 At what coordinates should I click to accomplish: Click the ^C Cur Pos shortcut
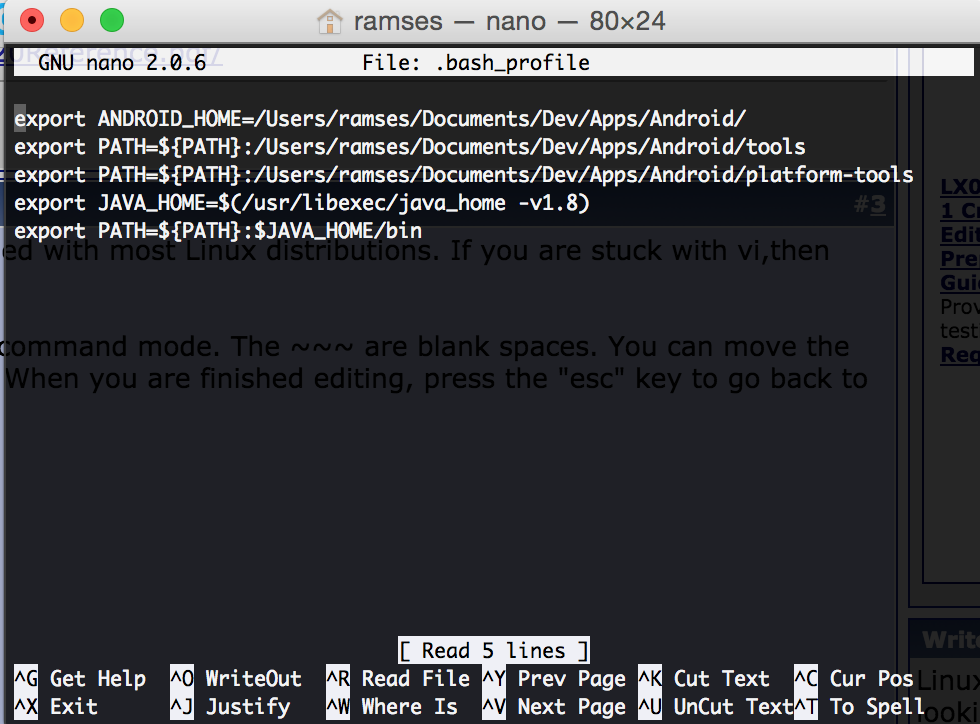(854, 679)
